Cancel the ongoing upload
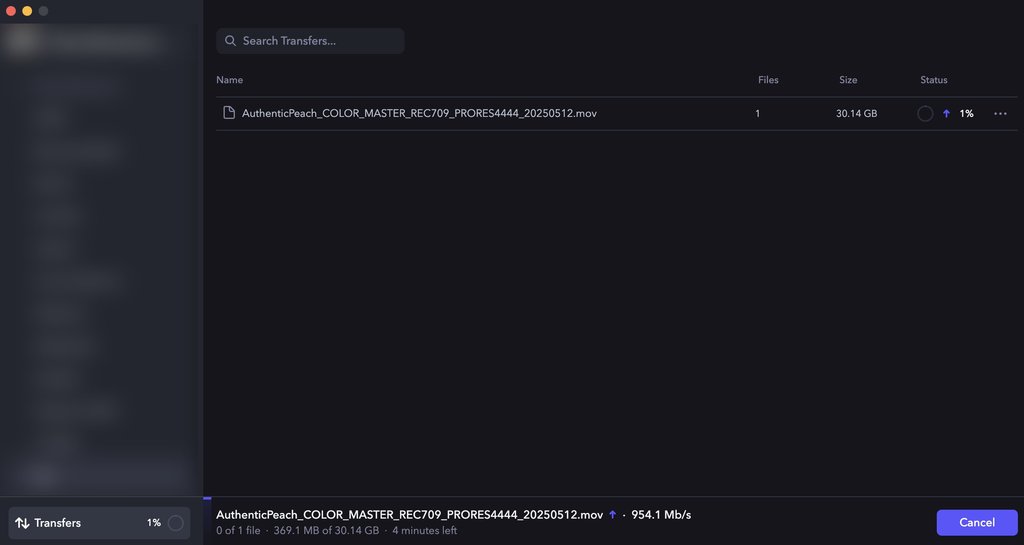This screenshot has height=545, width=1024. [976, 522]
